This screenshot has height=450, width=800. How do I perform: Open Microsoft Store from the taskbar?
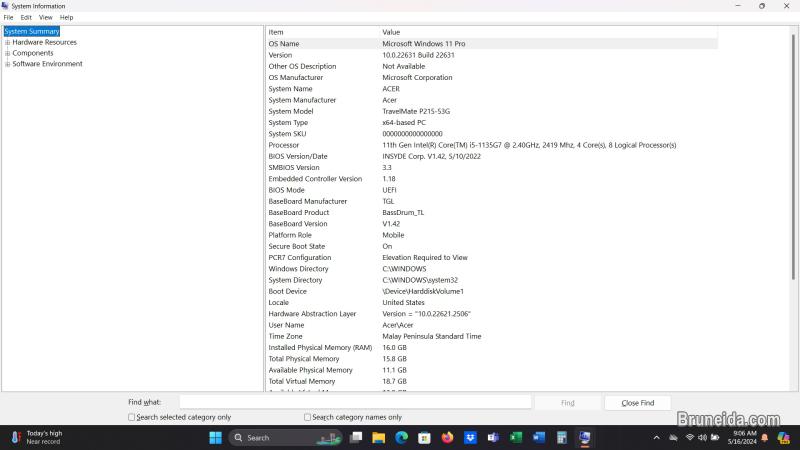pos(425,437)
